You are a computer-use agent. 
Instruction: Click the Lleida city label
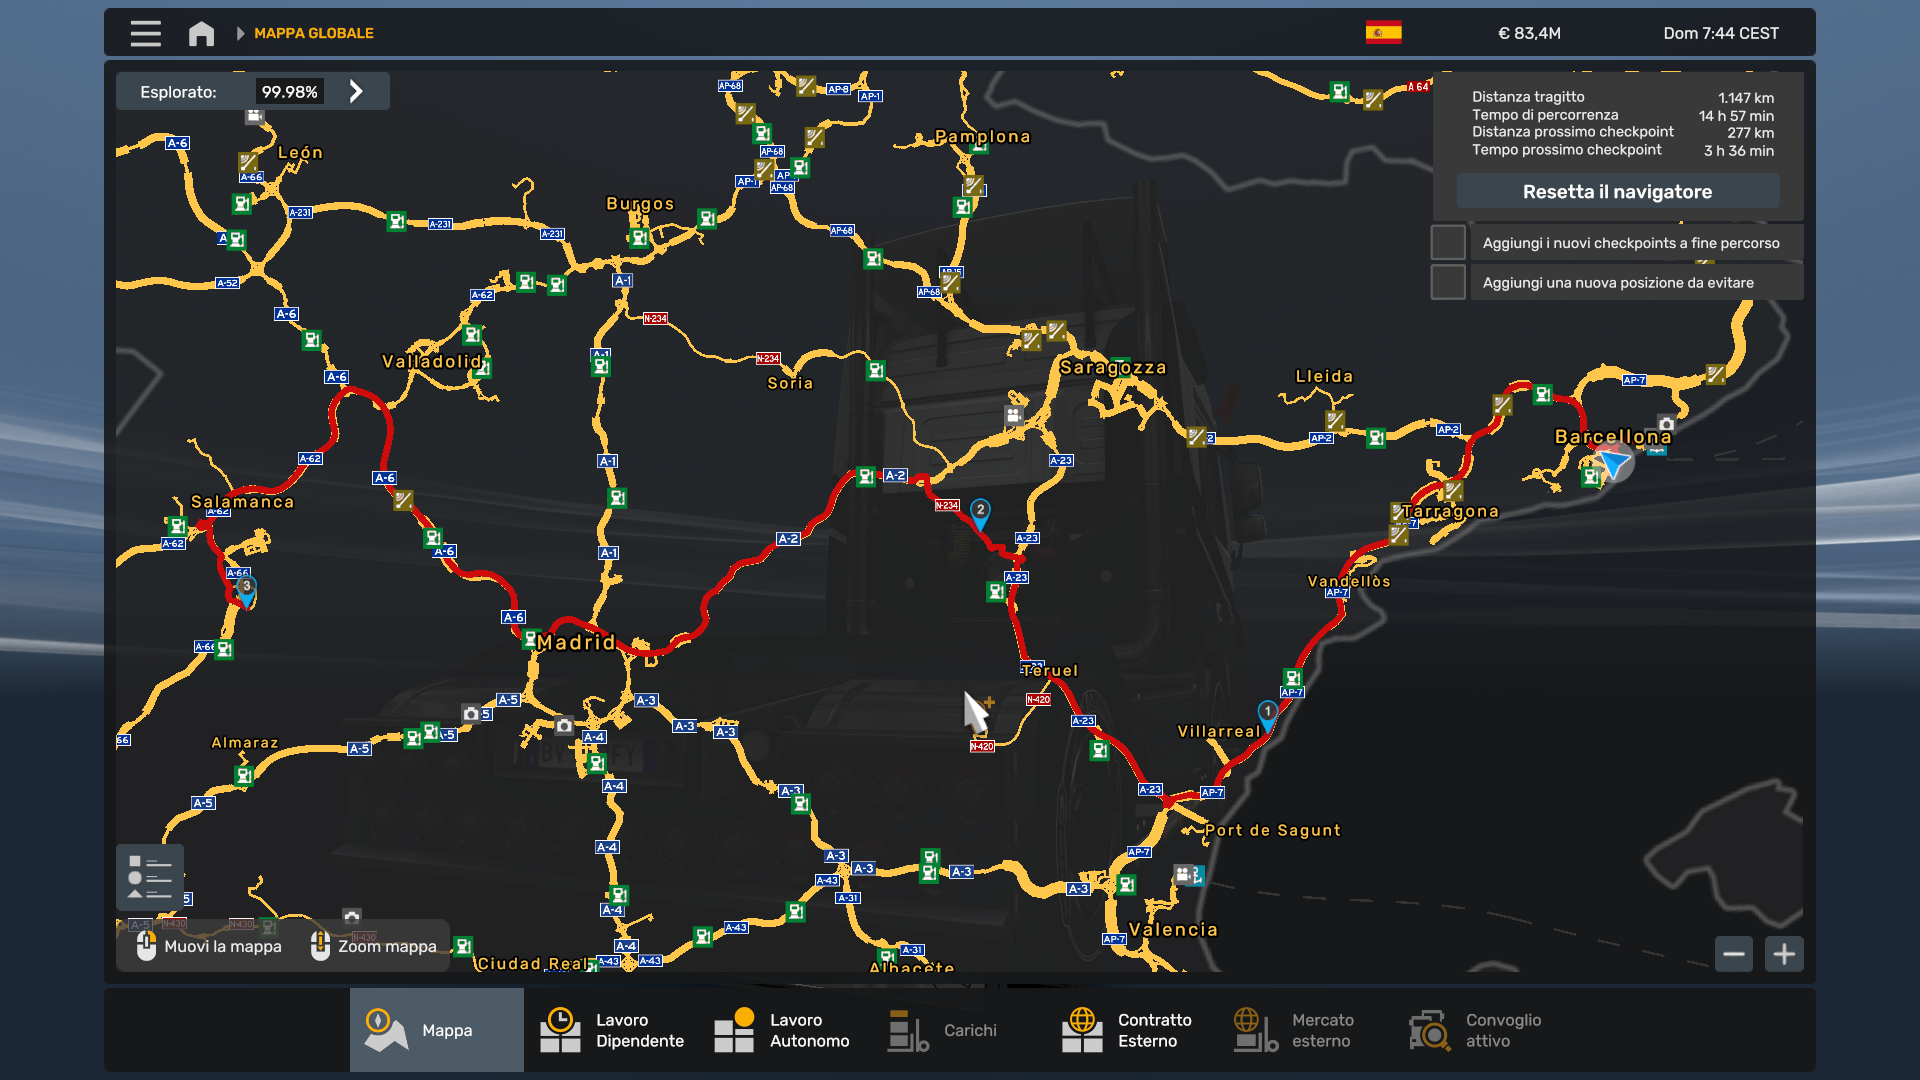(x=1324, y=376)
